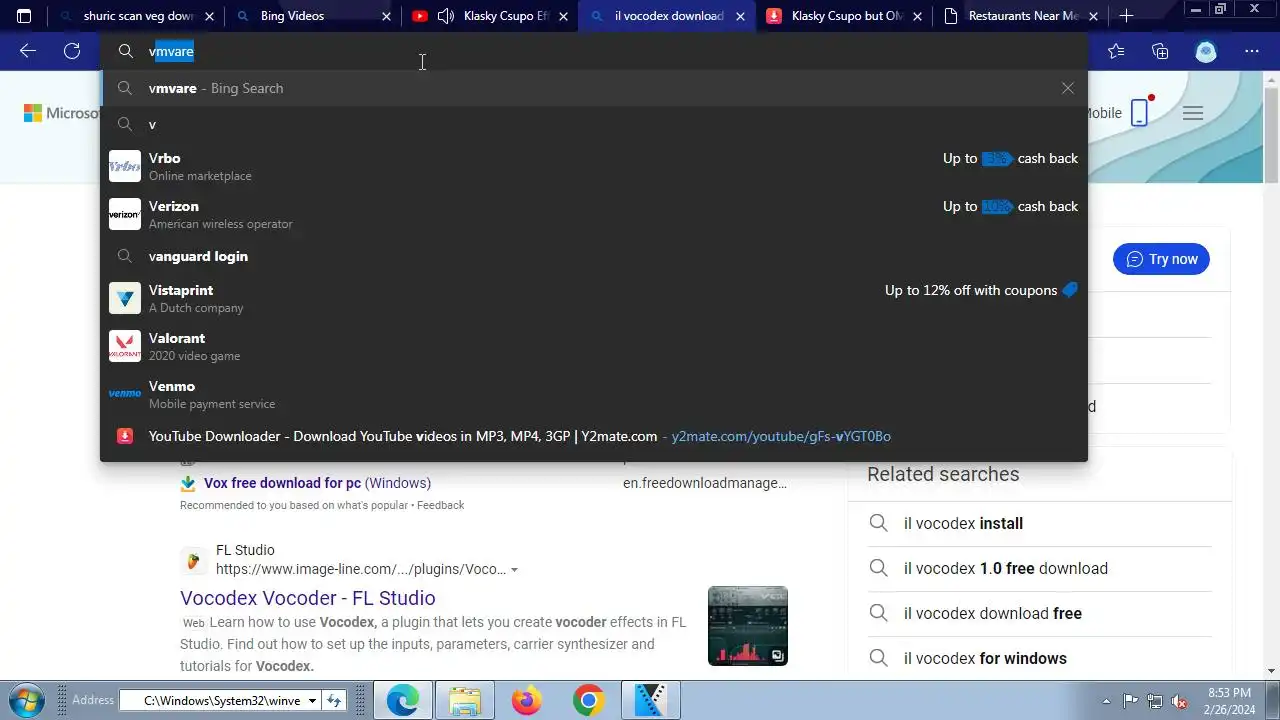Close the Bing Videos tab
Screen dimensions: 1280x720
[x=387, y=16]
